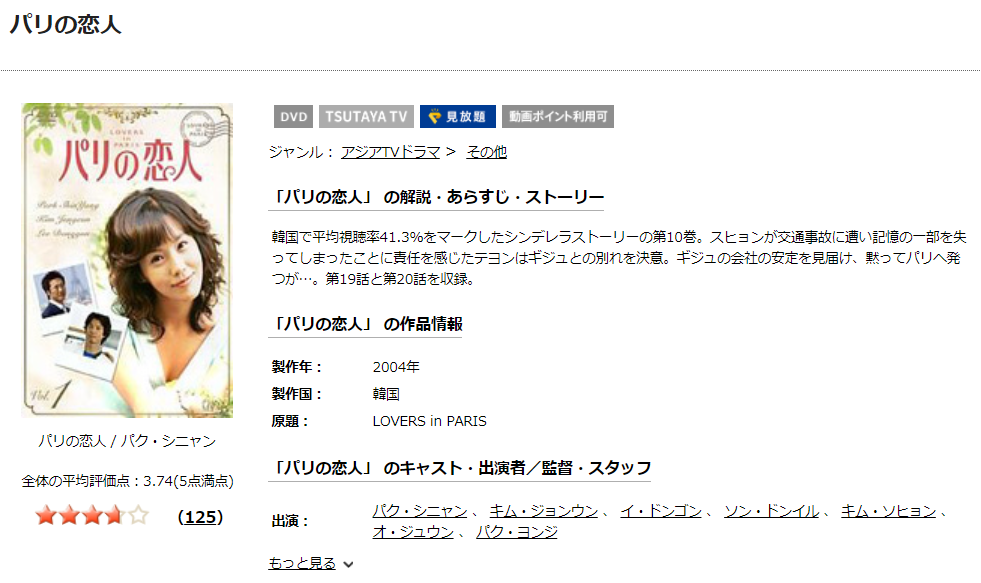Click the chevron beside もっと見る
The height and width of the screenshot is (583, 981).
coord(348,564)
